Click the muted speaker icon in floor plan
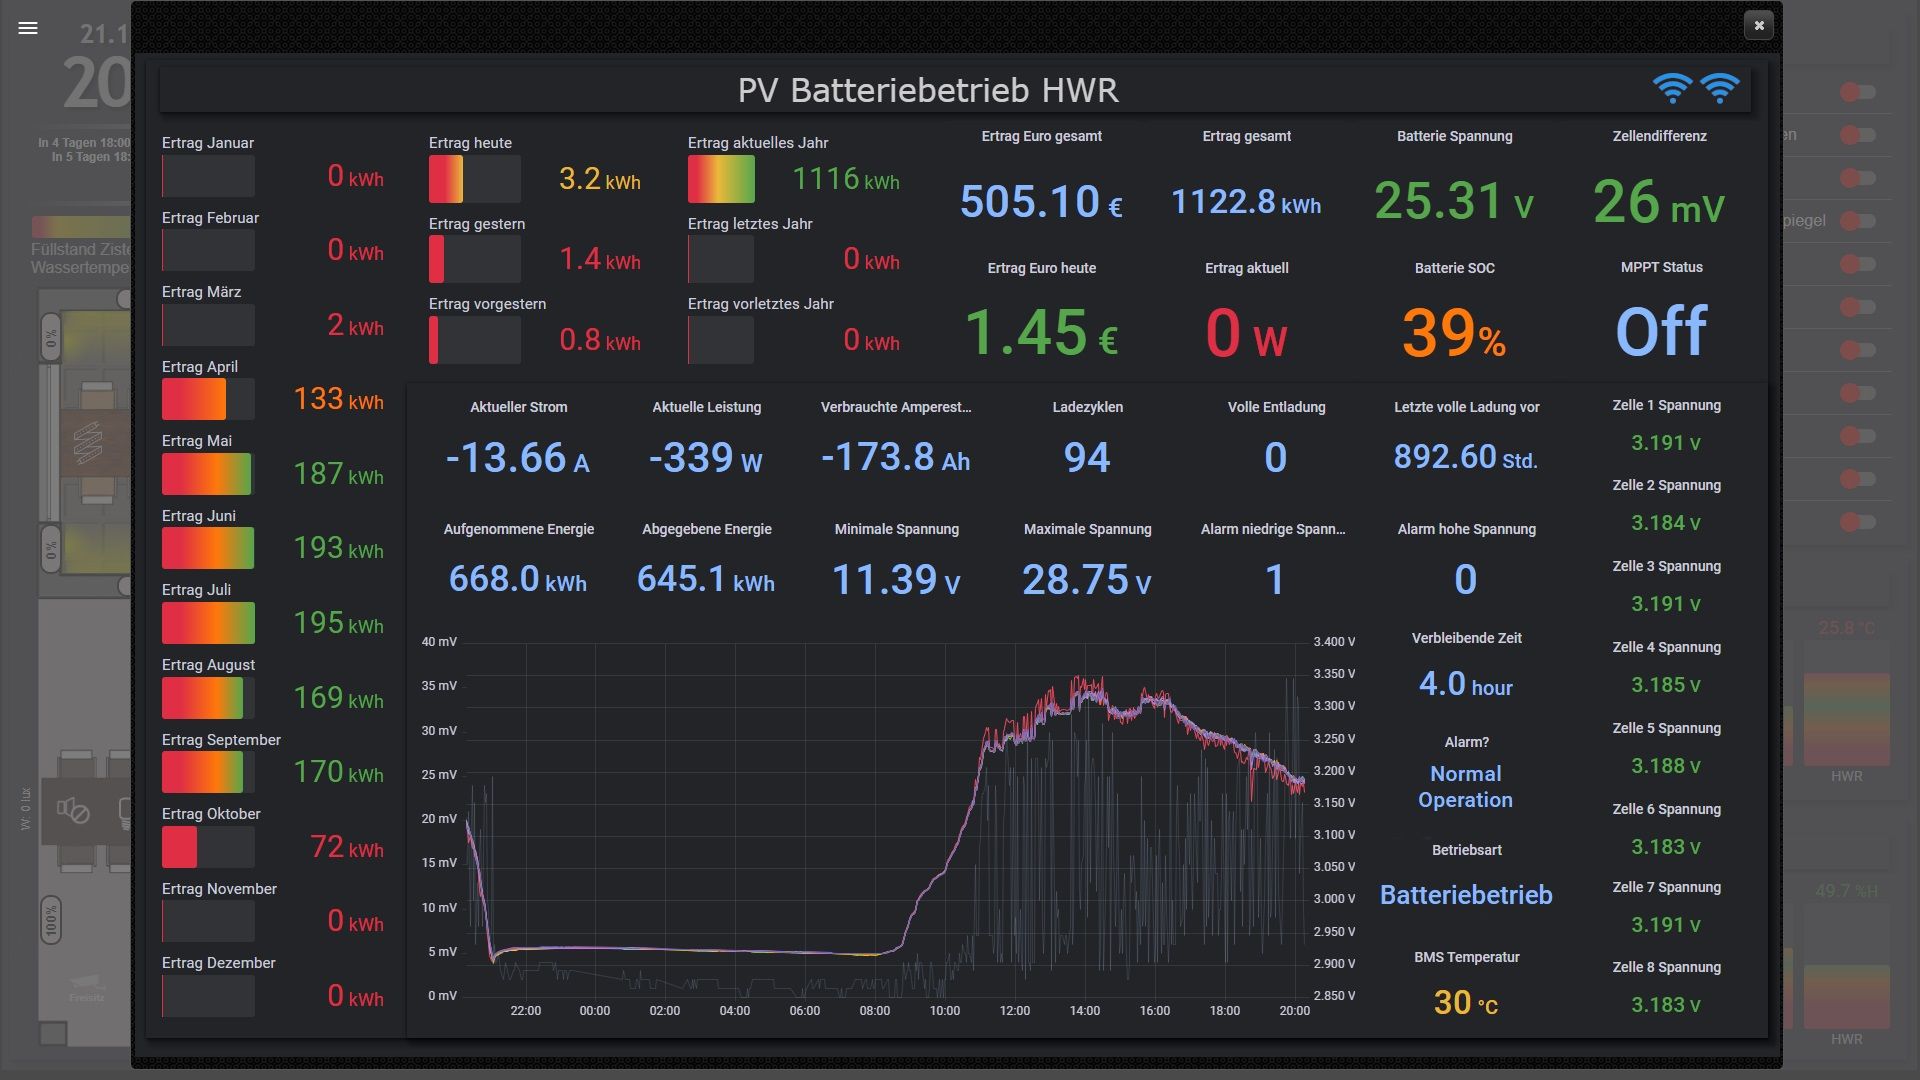 pyautogui.click(x=73, y=810)
